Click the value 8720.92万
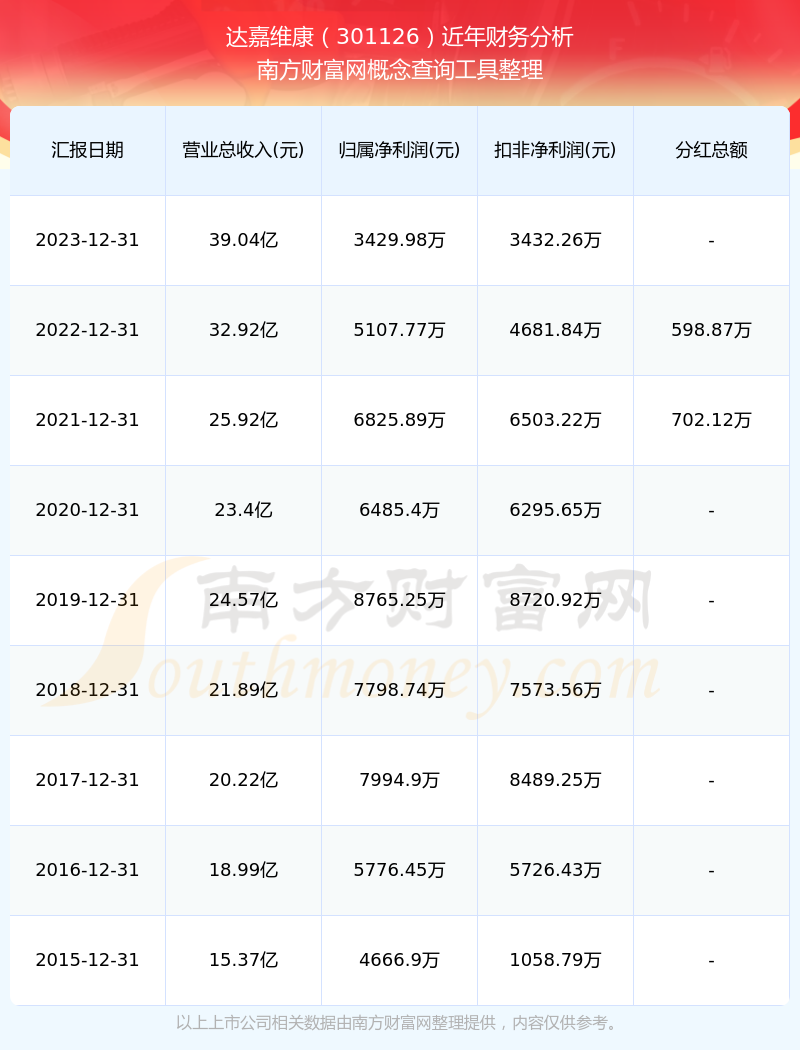This screenshot has height=1050, width=800. click(x=556, y=600)
